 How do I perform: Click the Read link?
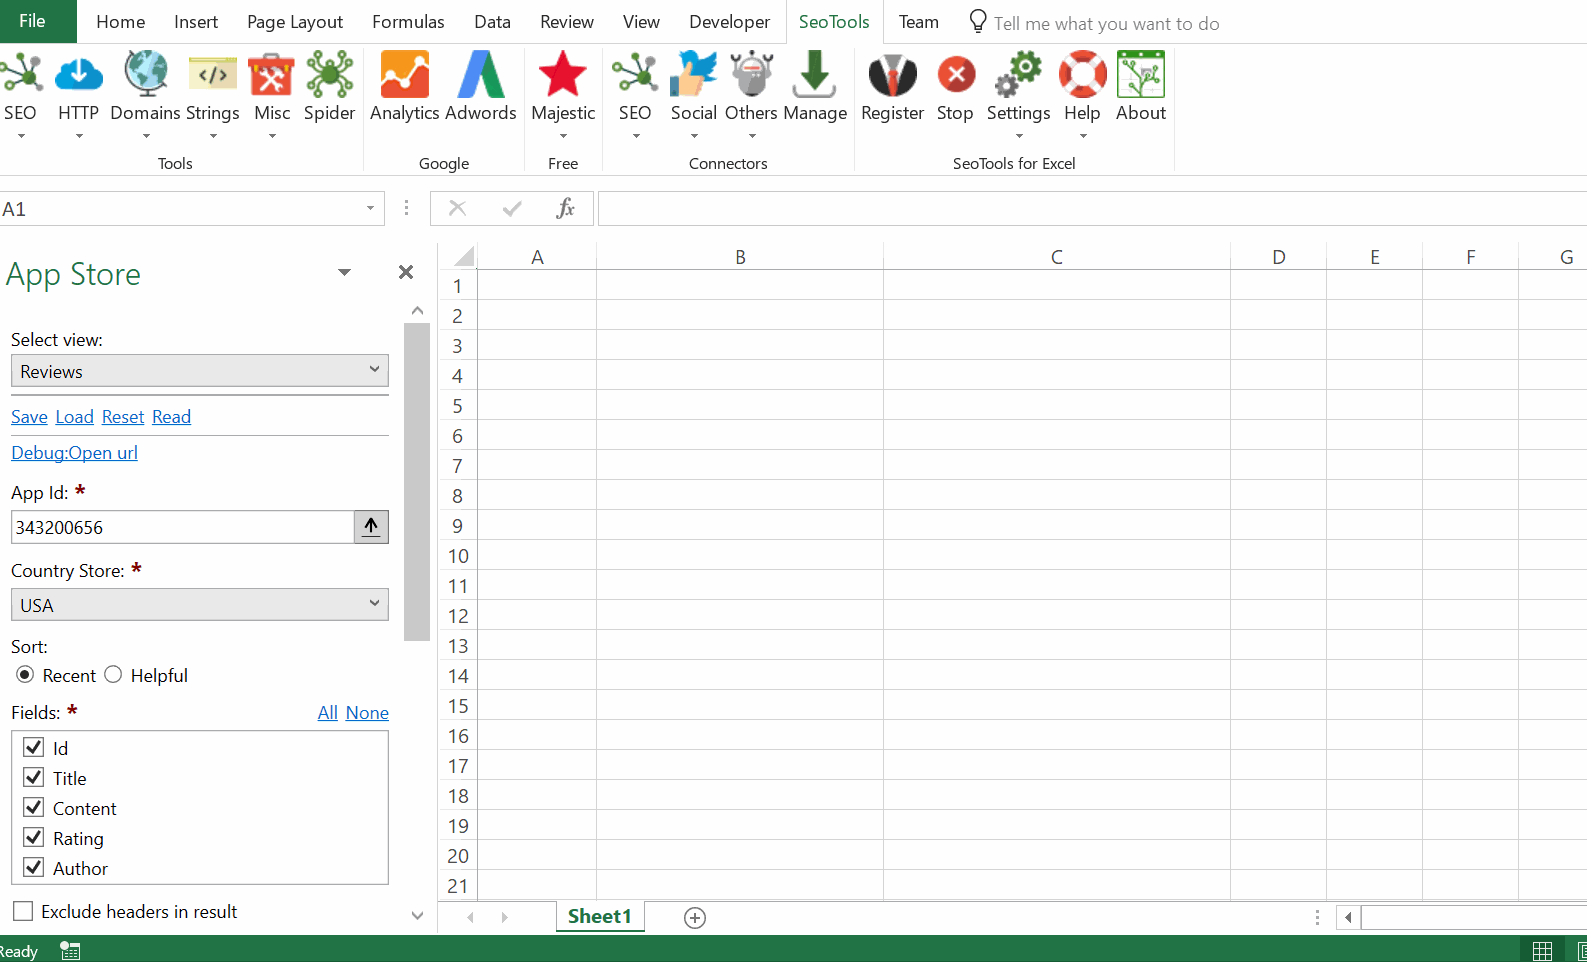171,417
